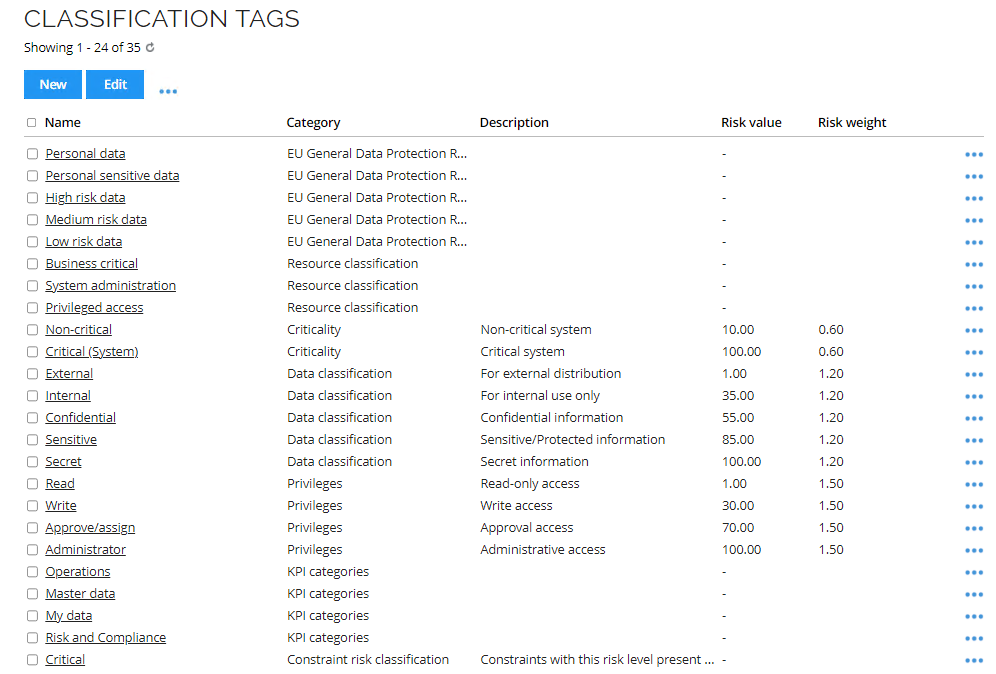Open row actions for Operations

(973, 573)
